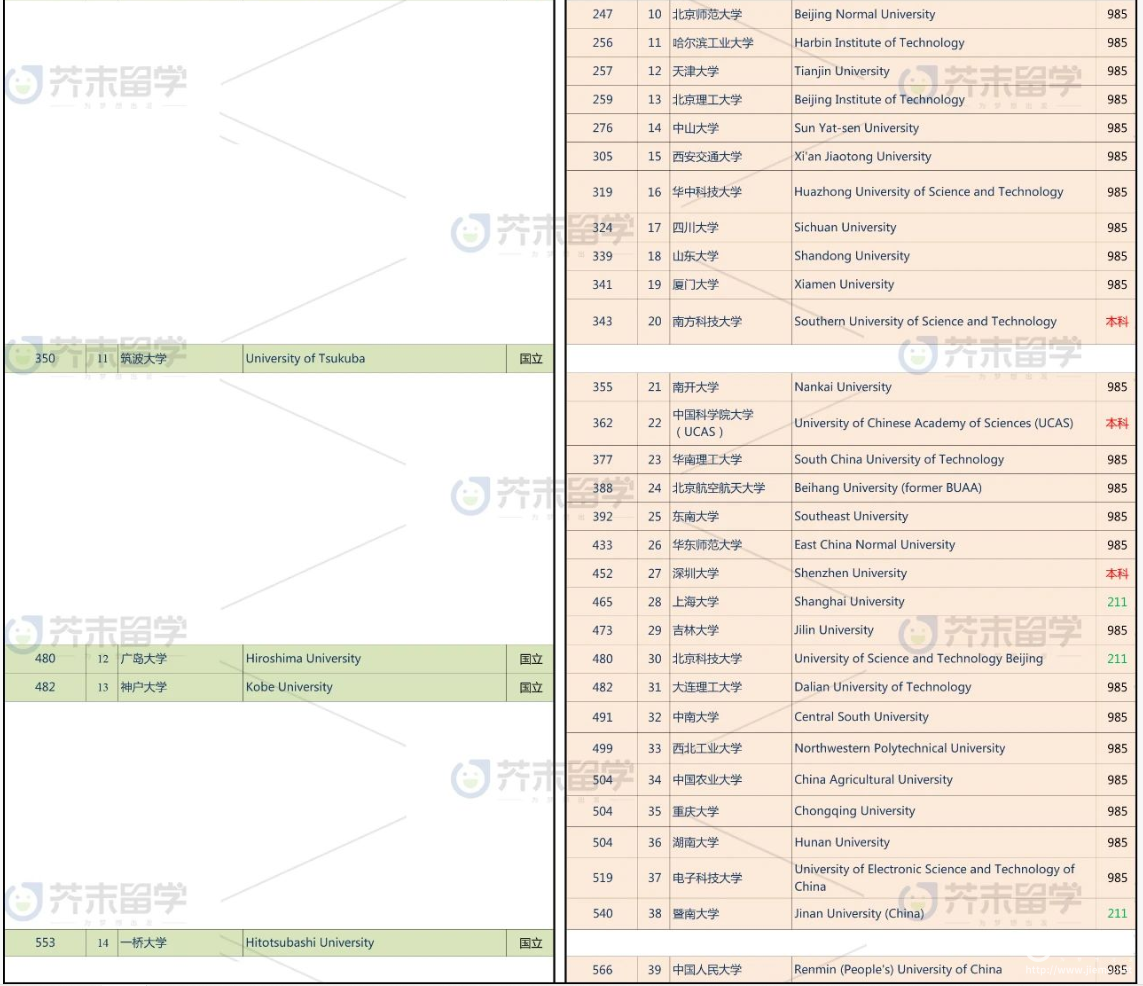
Task: Select the Shenzhen University cell
Action: click(943, 574)
